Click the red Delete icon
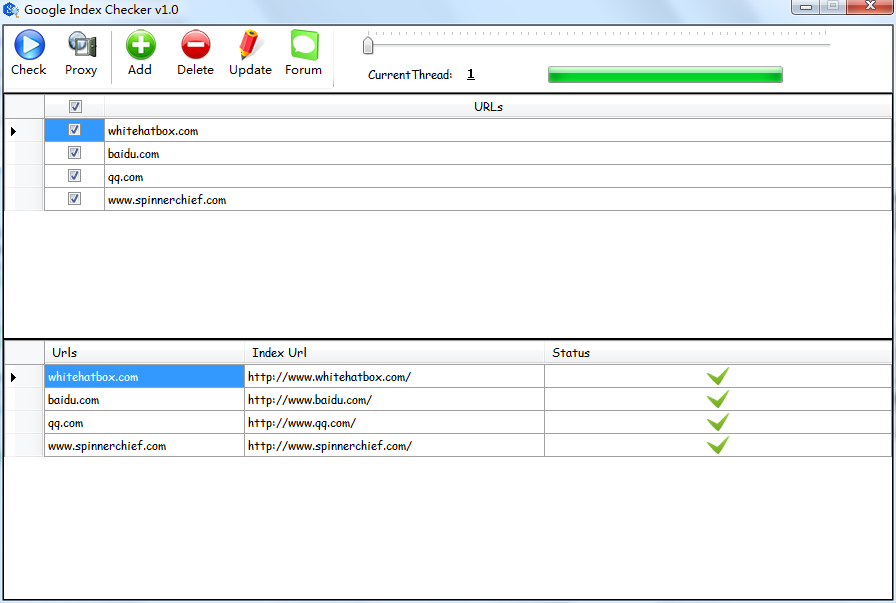This screenshot has height=603, width=896. pos(195,46)
